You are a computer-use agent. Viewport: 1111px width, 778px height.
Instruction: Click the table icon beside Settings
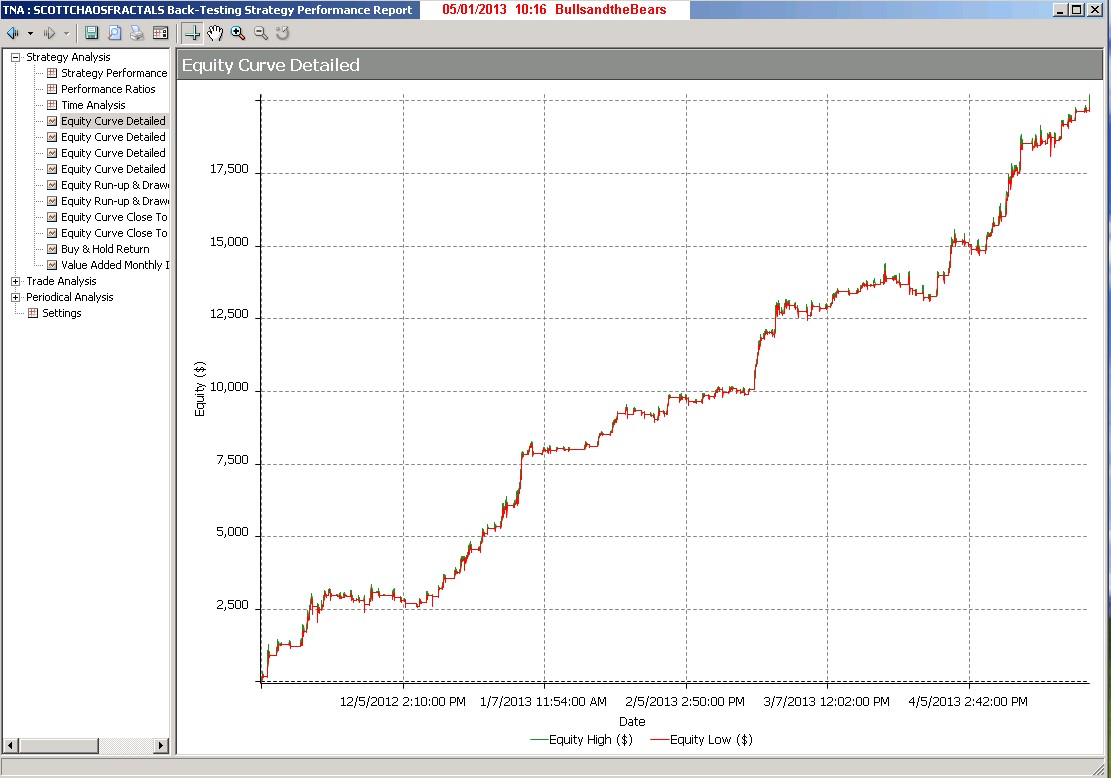point(33,313)
